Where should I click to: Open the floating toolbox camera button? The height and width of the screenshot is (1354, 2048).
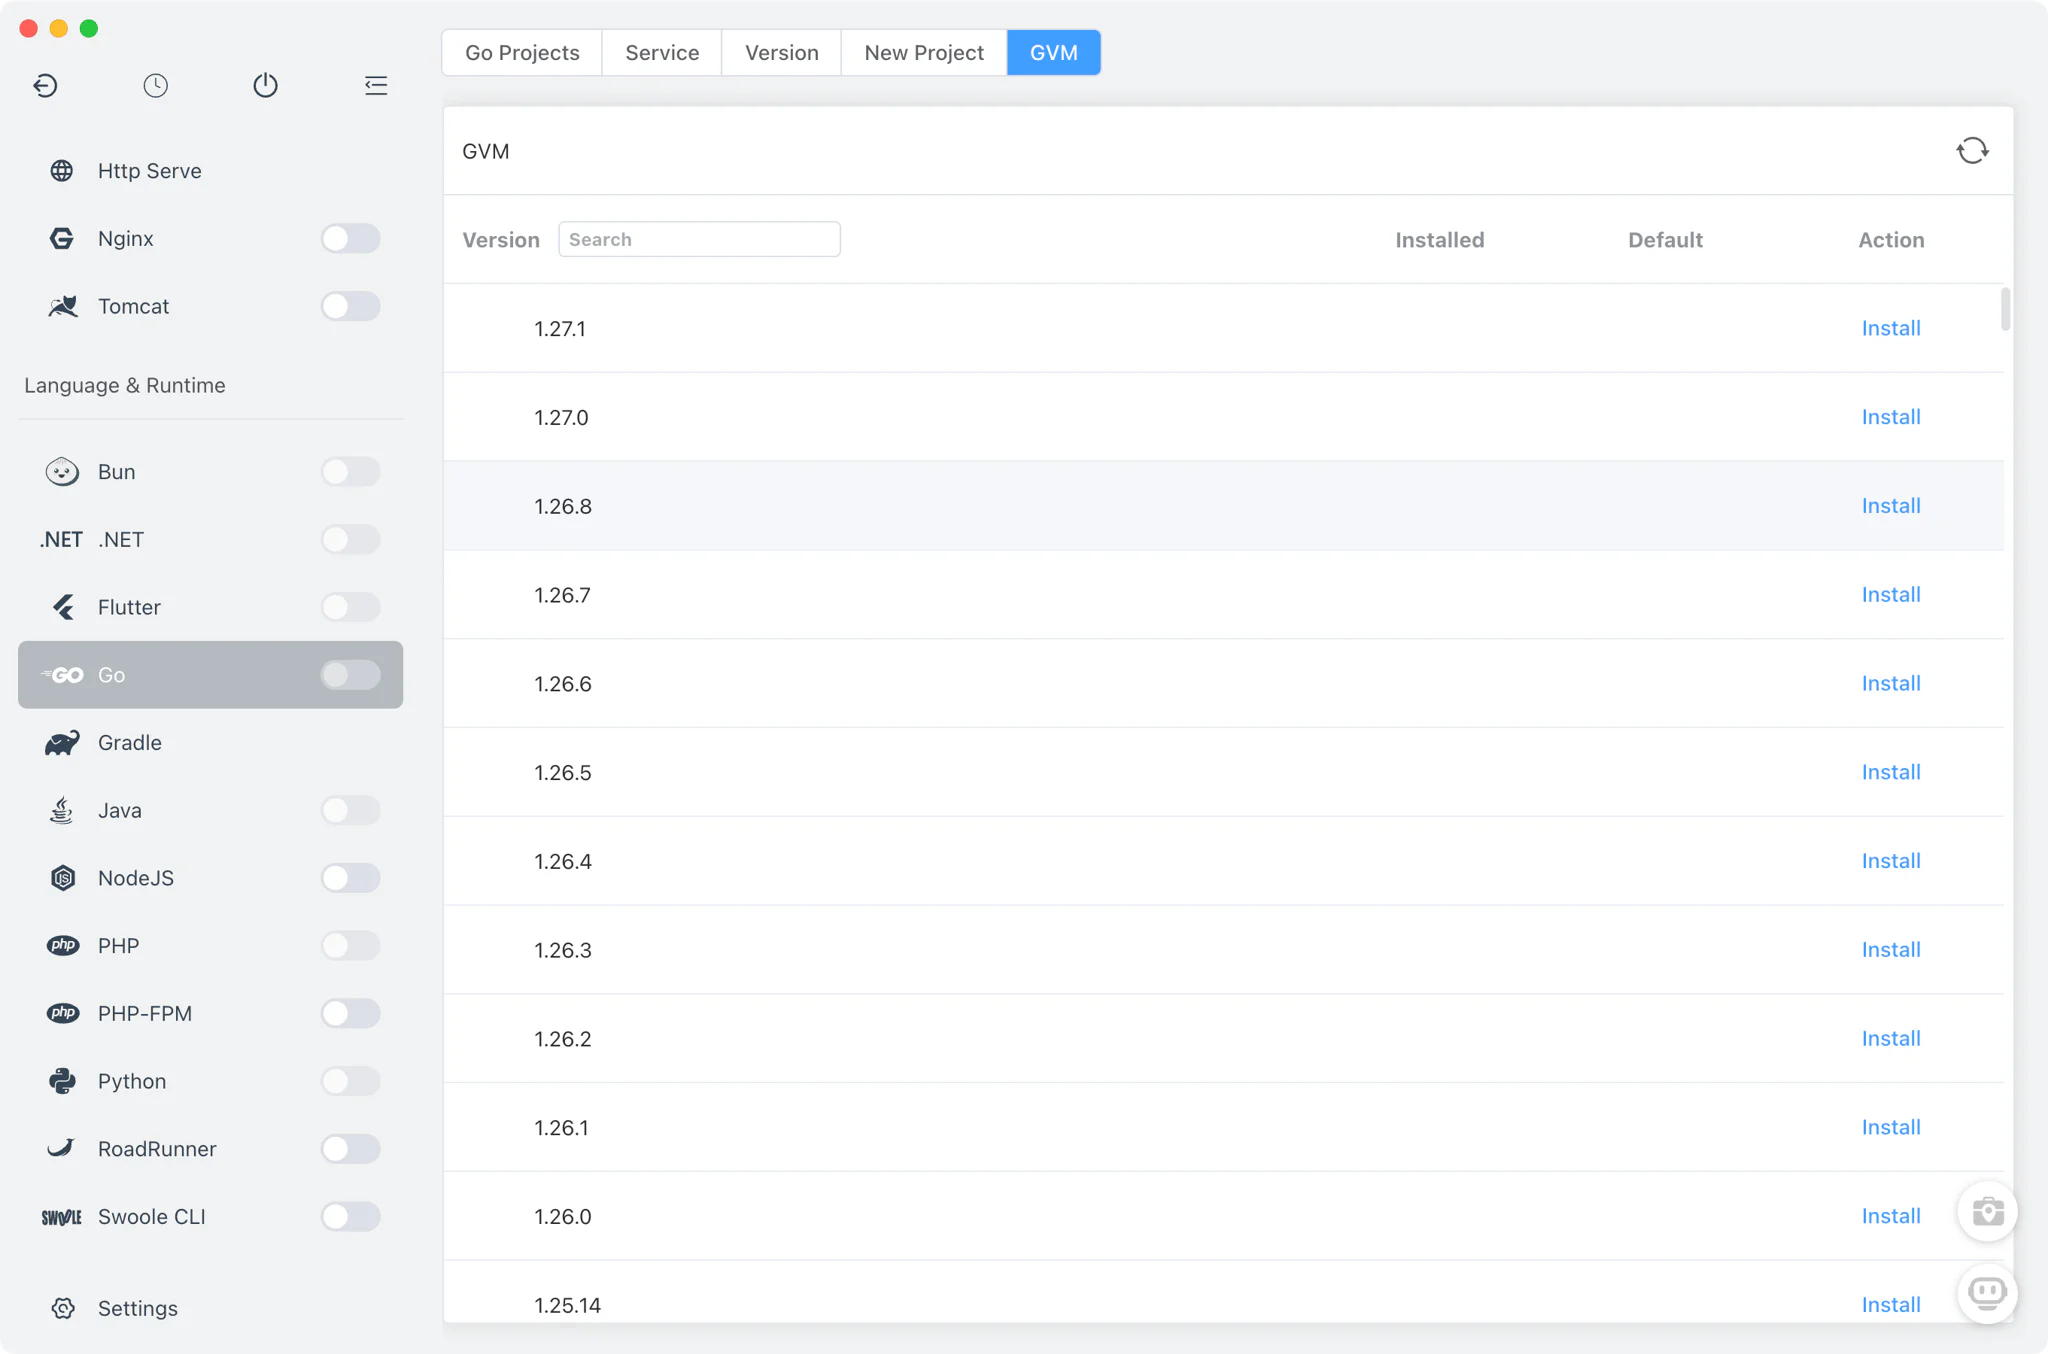1987,1212
